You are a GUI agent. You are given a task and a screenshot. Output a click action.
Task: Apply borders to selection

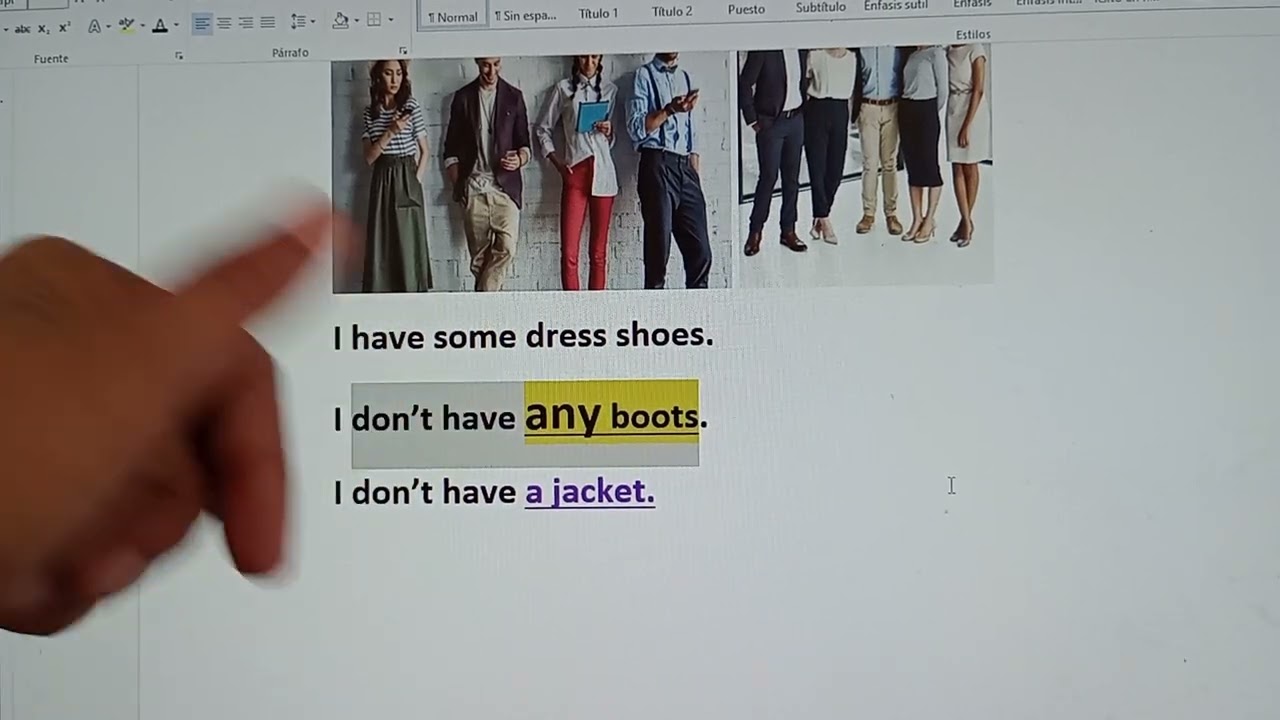tap(374, 19)
